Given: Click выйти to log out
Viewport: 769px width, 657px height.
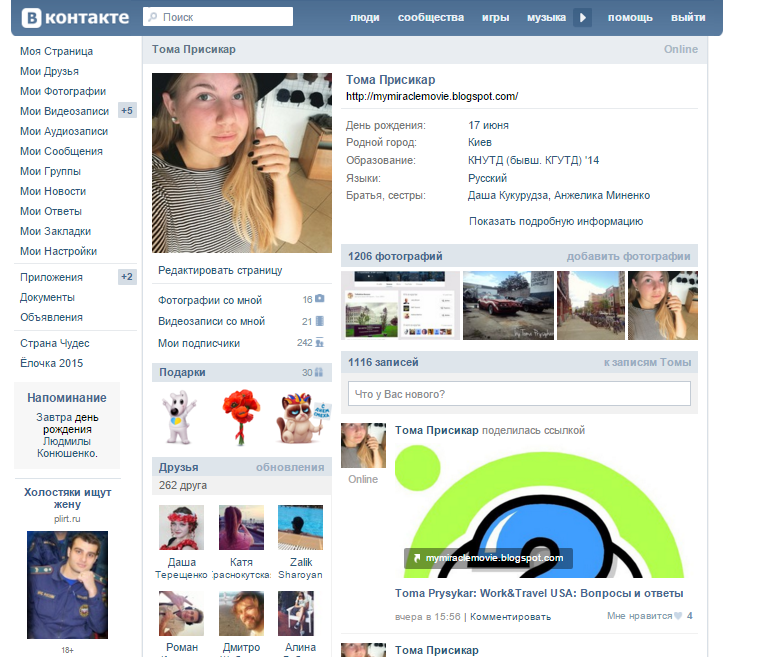Looking at the screenshot, I should [x=688, y=18].
